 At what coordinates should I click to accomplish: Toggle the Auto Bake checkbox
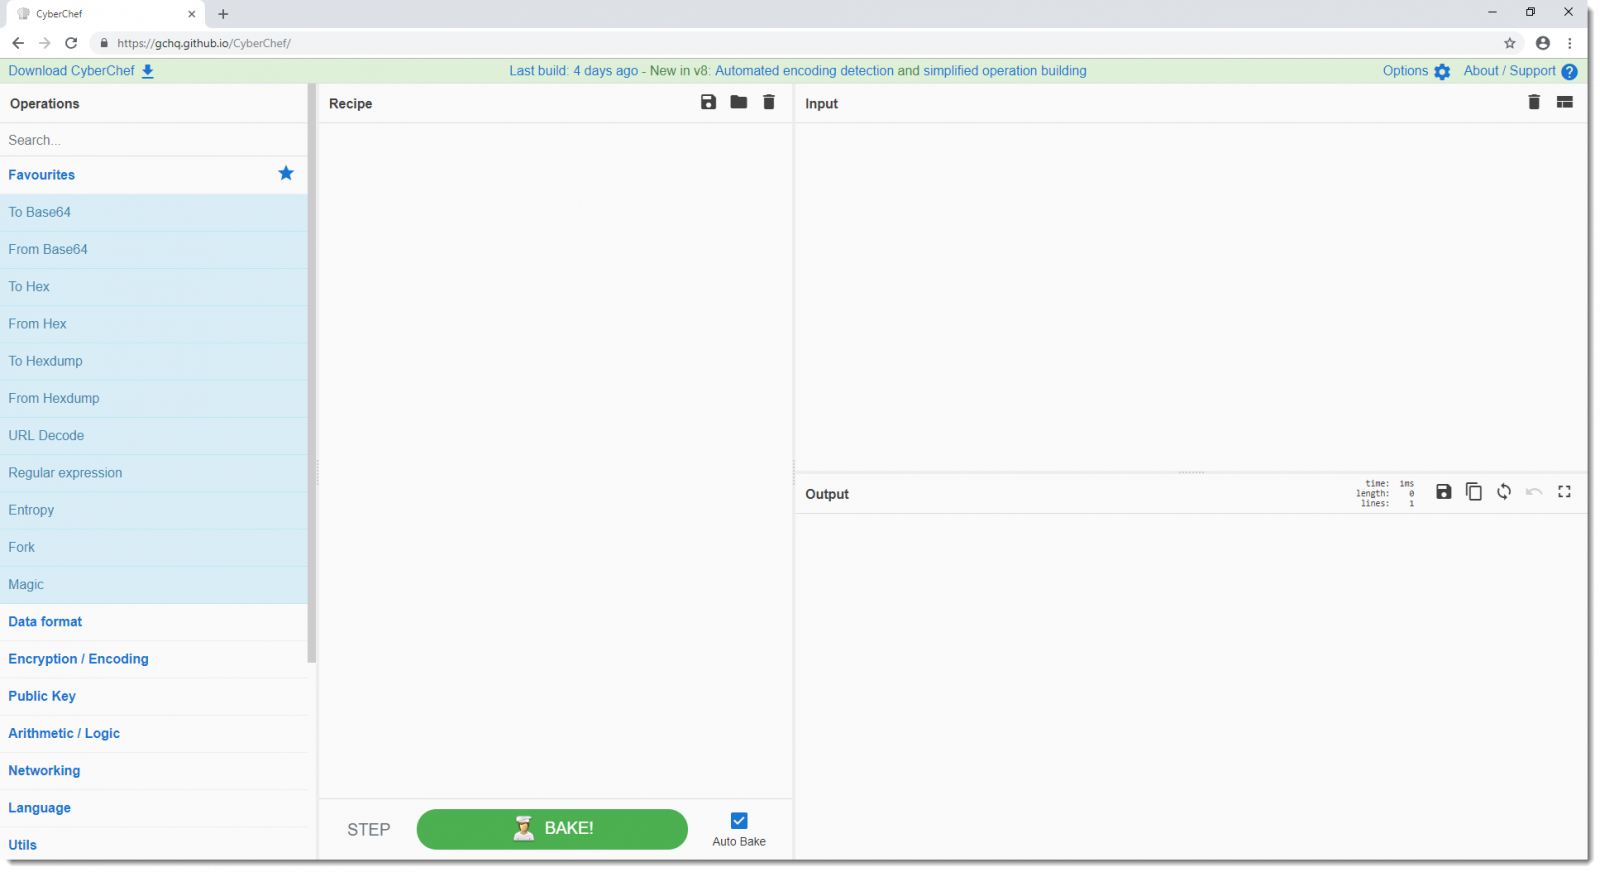click(739, 821)
